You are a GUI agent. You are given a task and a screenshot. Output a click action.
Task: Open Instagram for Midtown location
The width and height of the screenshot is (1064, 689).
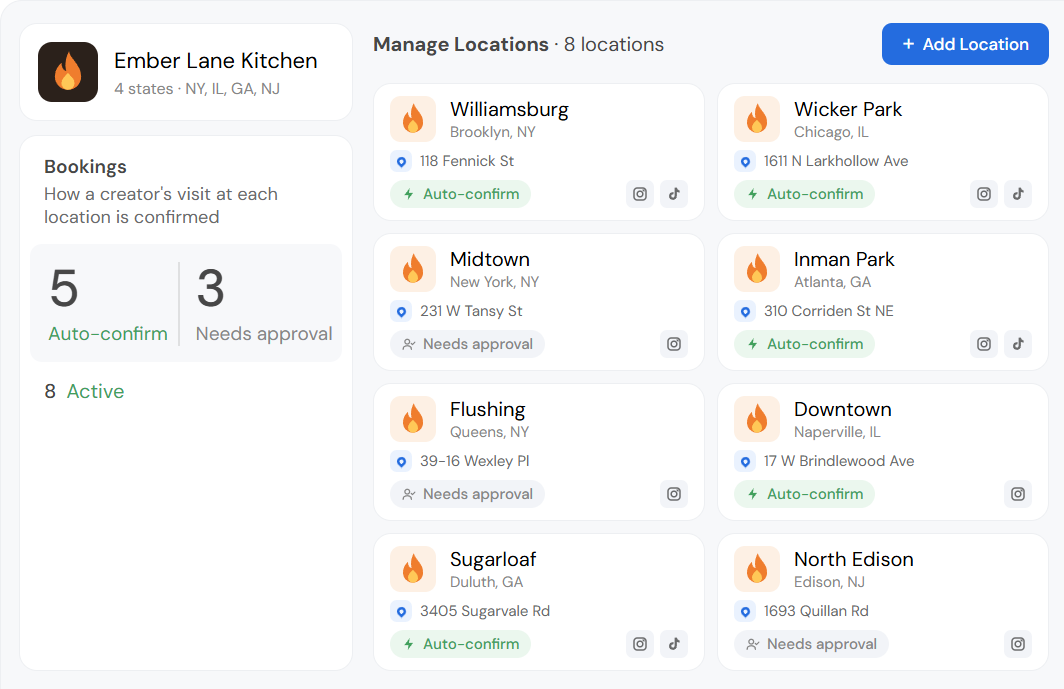click(674, 344)
